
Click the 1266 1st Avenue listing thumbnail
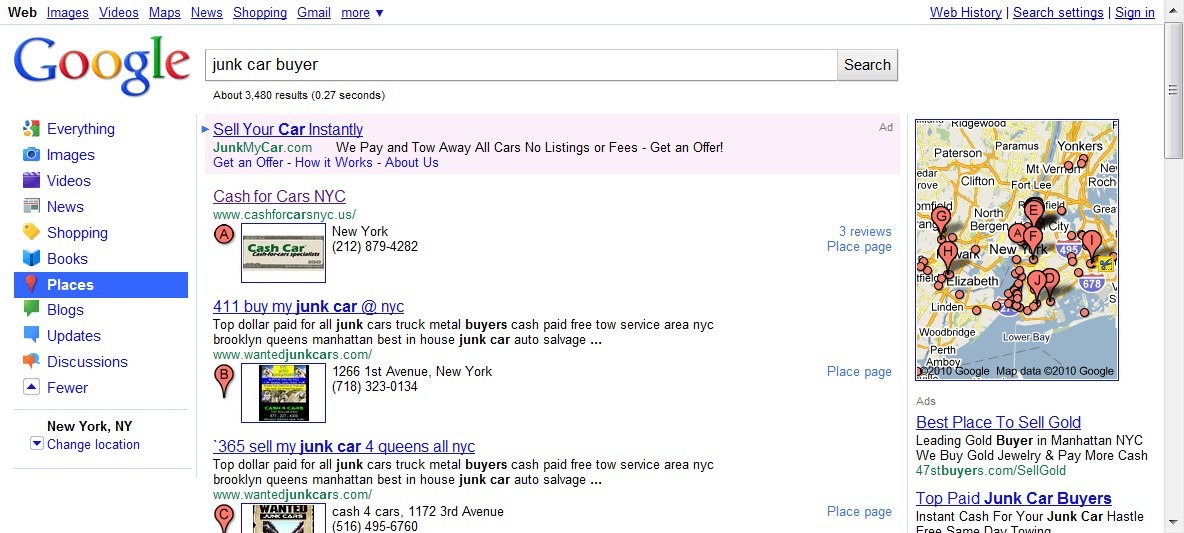(283, 393)
